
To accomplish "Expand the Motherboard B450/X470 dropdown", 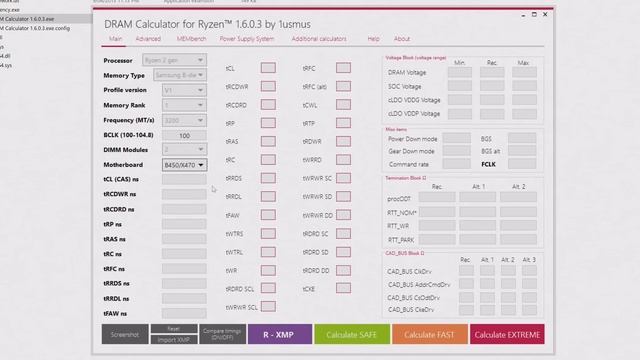I will (x=184, y=164).
